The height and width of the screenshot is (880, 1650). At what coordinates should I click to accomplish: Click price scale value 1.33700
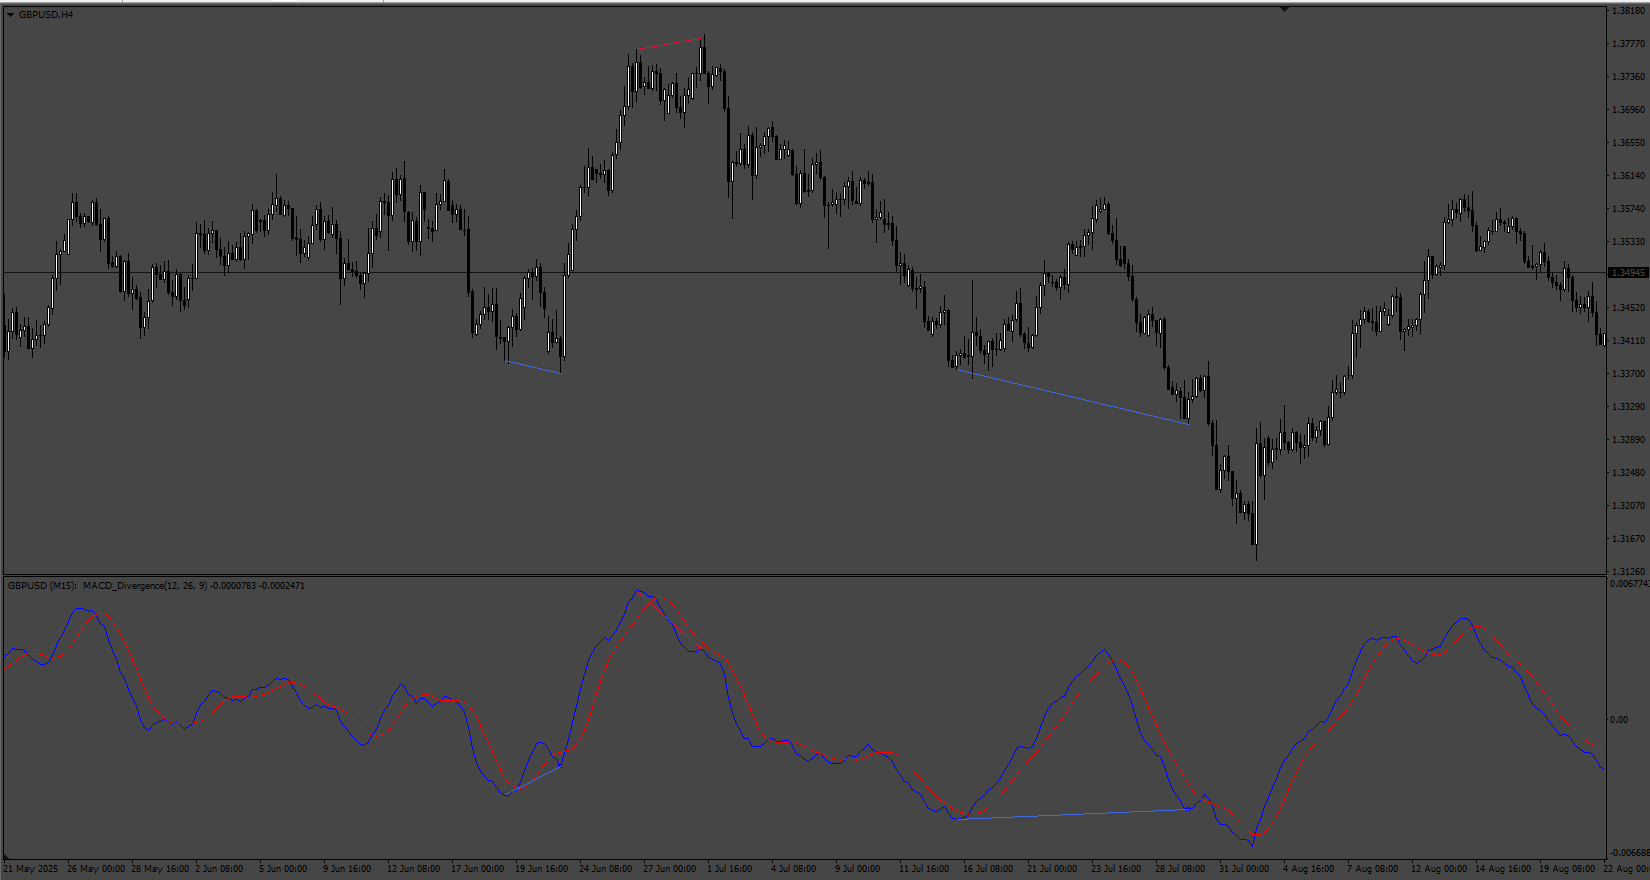tap(1629, 374)
